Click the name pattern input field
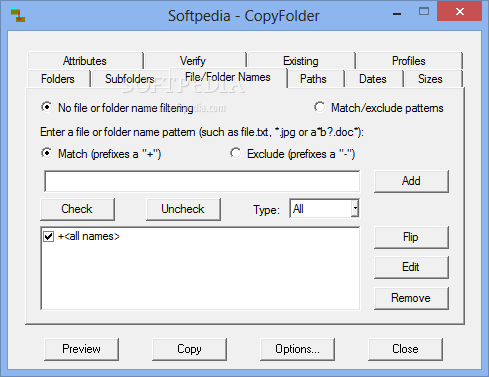 pos(202,181)
